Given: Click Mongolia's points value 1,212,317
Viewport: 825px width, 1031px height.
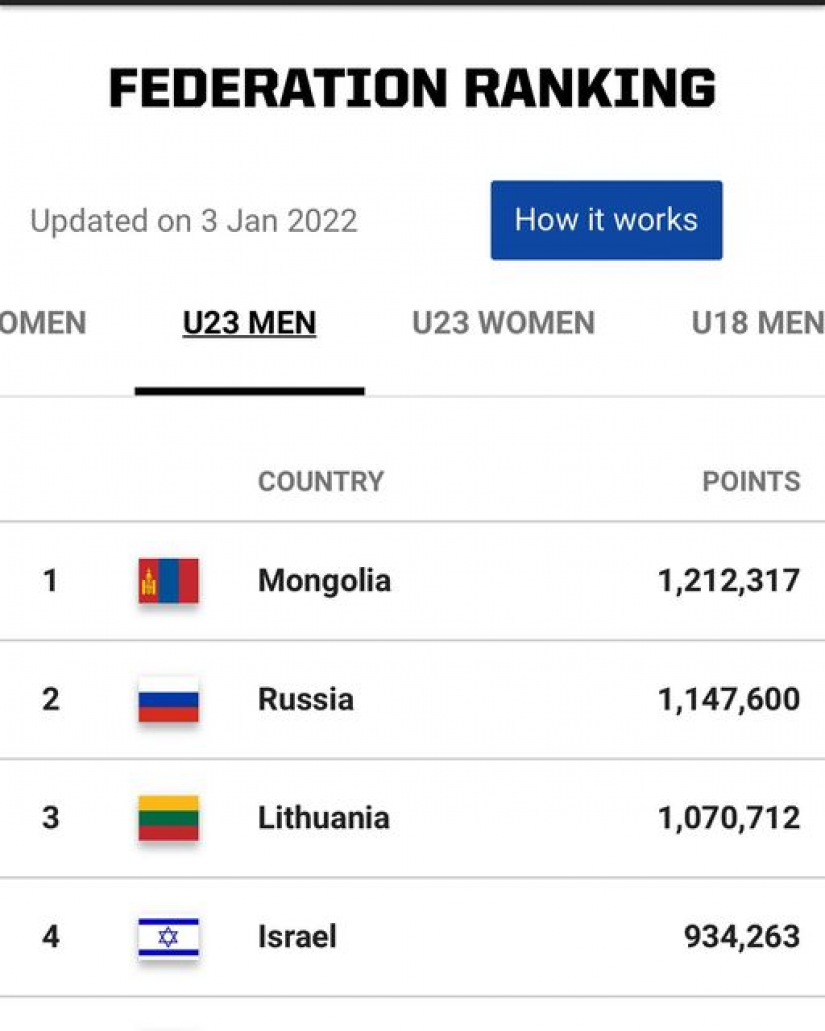Looking at the screenshot, I should 728,581.
